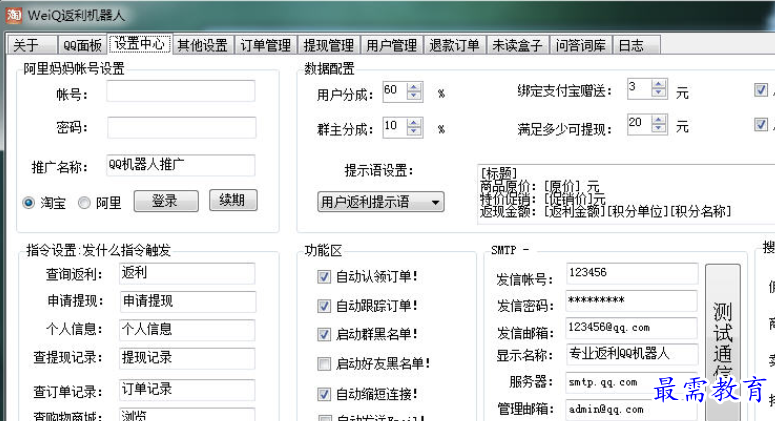The width and height of the screenshot is (775, 421).
Task: Select the 阿里 radio button
Action: (x=85, y=203)
